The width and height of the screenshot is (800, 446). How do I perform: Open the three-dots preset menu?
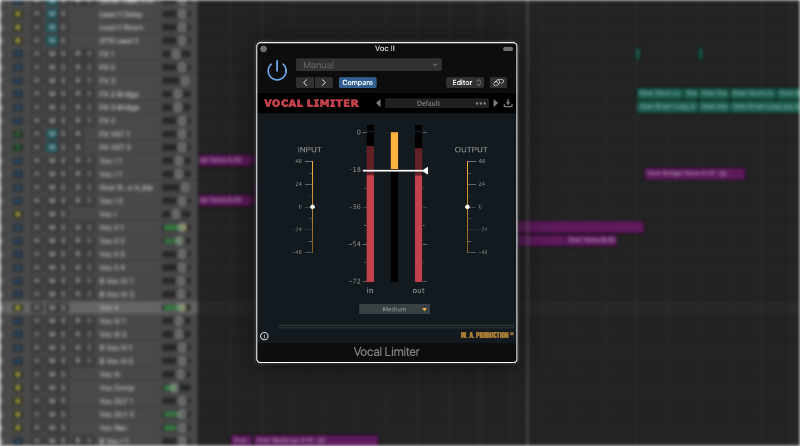[x=481, y=103]
